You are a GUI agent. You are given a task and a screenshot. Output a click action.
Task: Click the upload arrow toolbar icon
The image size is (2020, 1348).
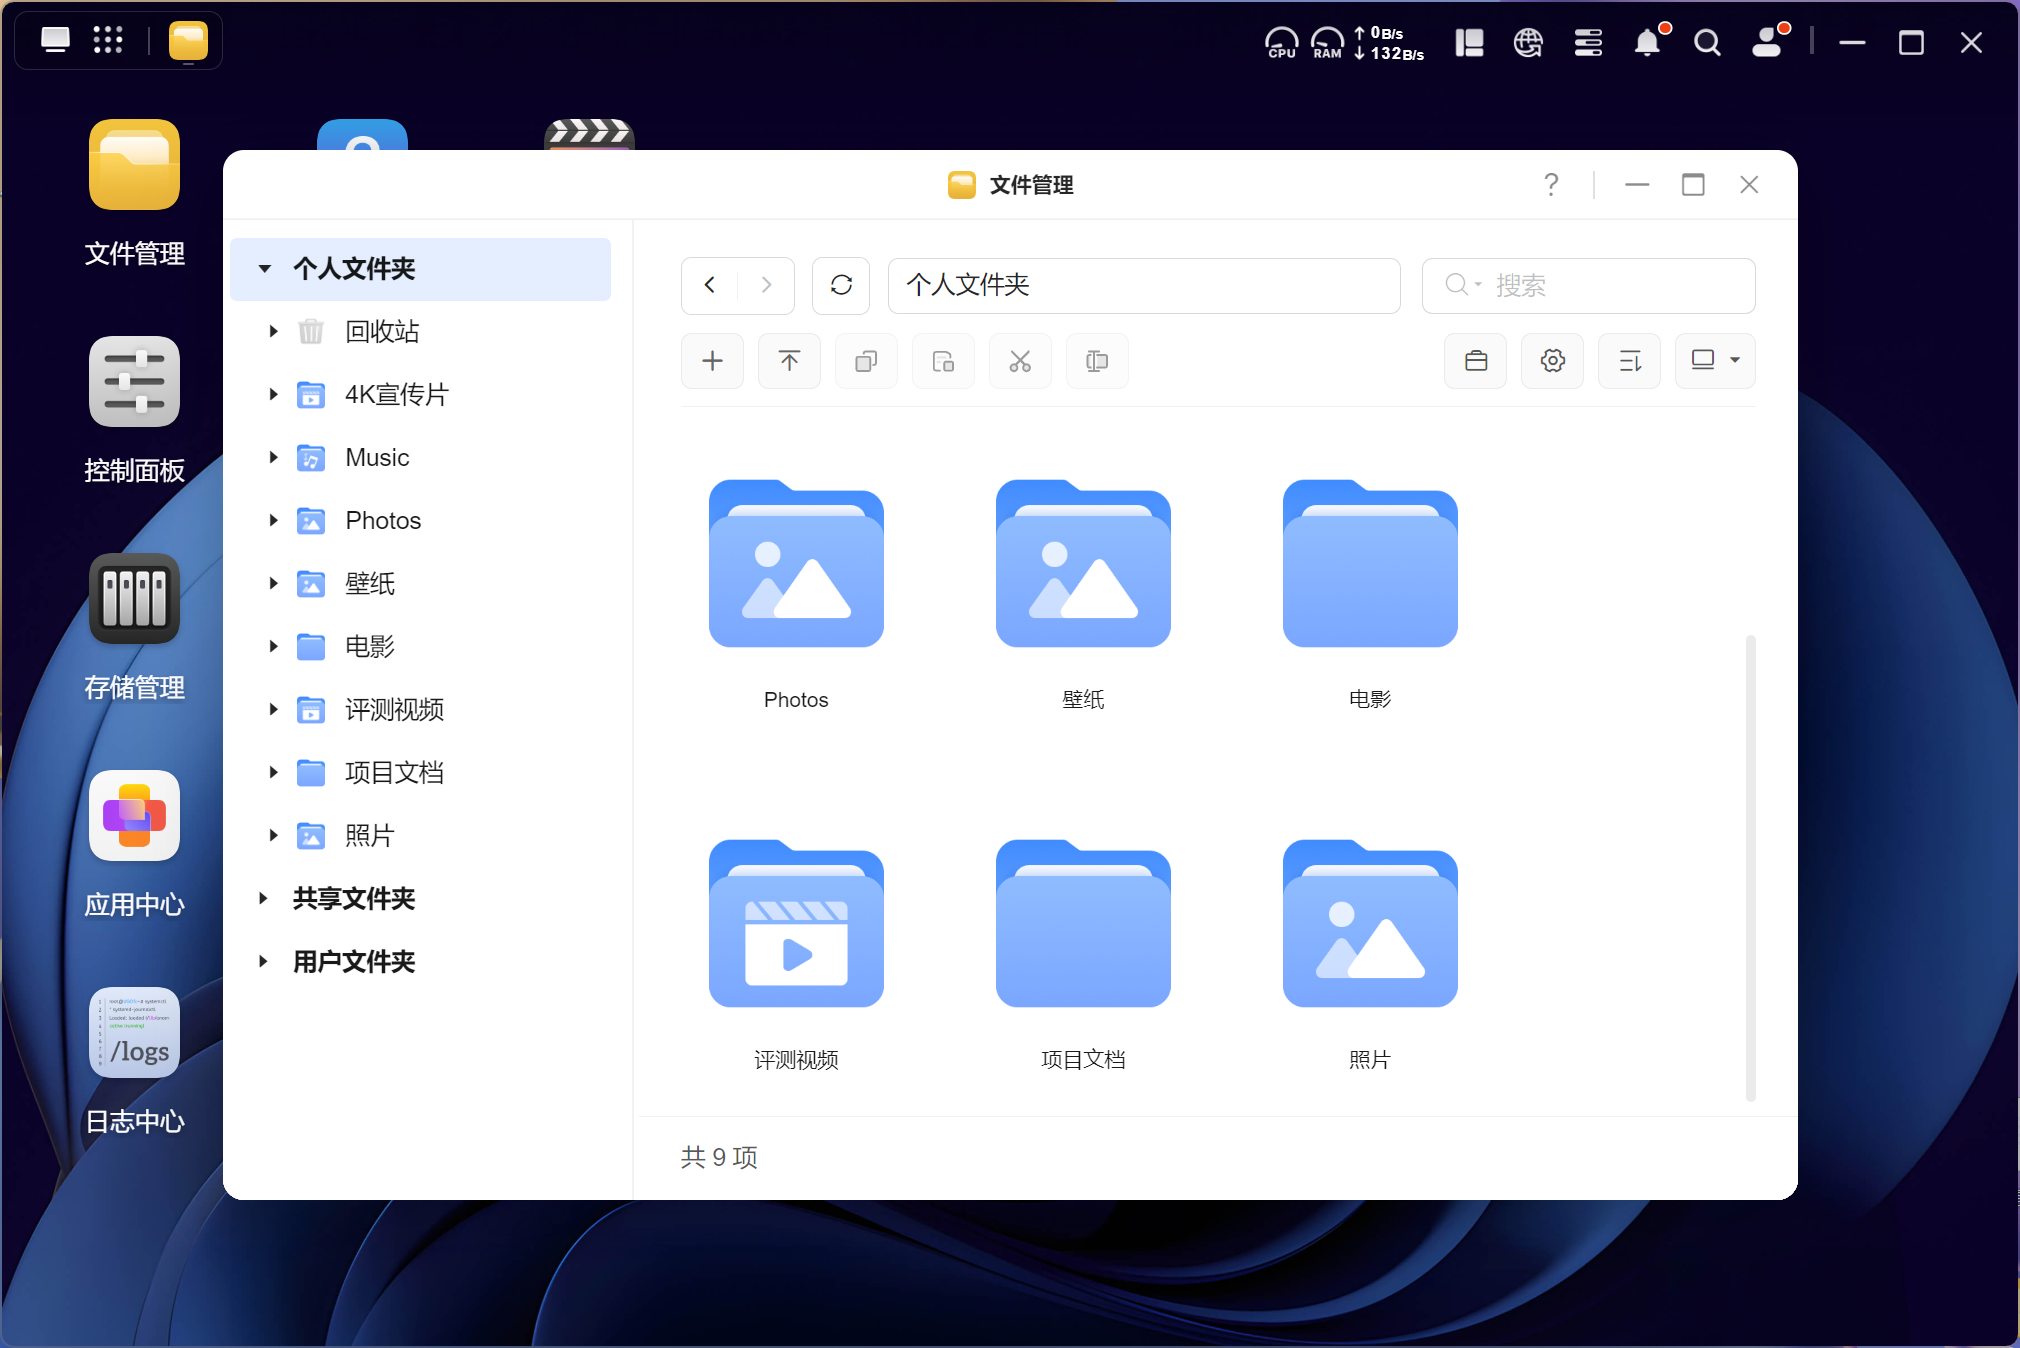[x=789, y=361]
